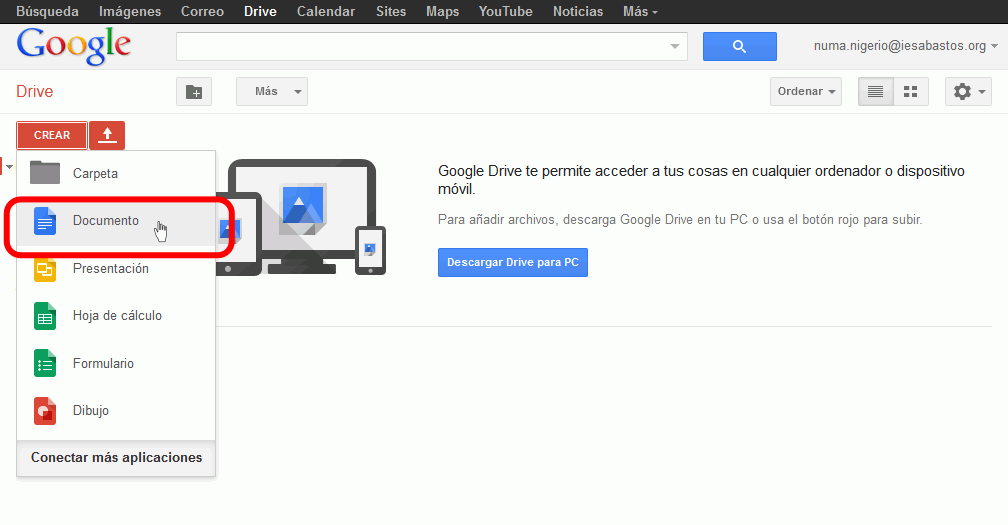Viewport: 1008px width, 525px height.
Task: Open Noticias in the top bar
Action: coord(578,12)
